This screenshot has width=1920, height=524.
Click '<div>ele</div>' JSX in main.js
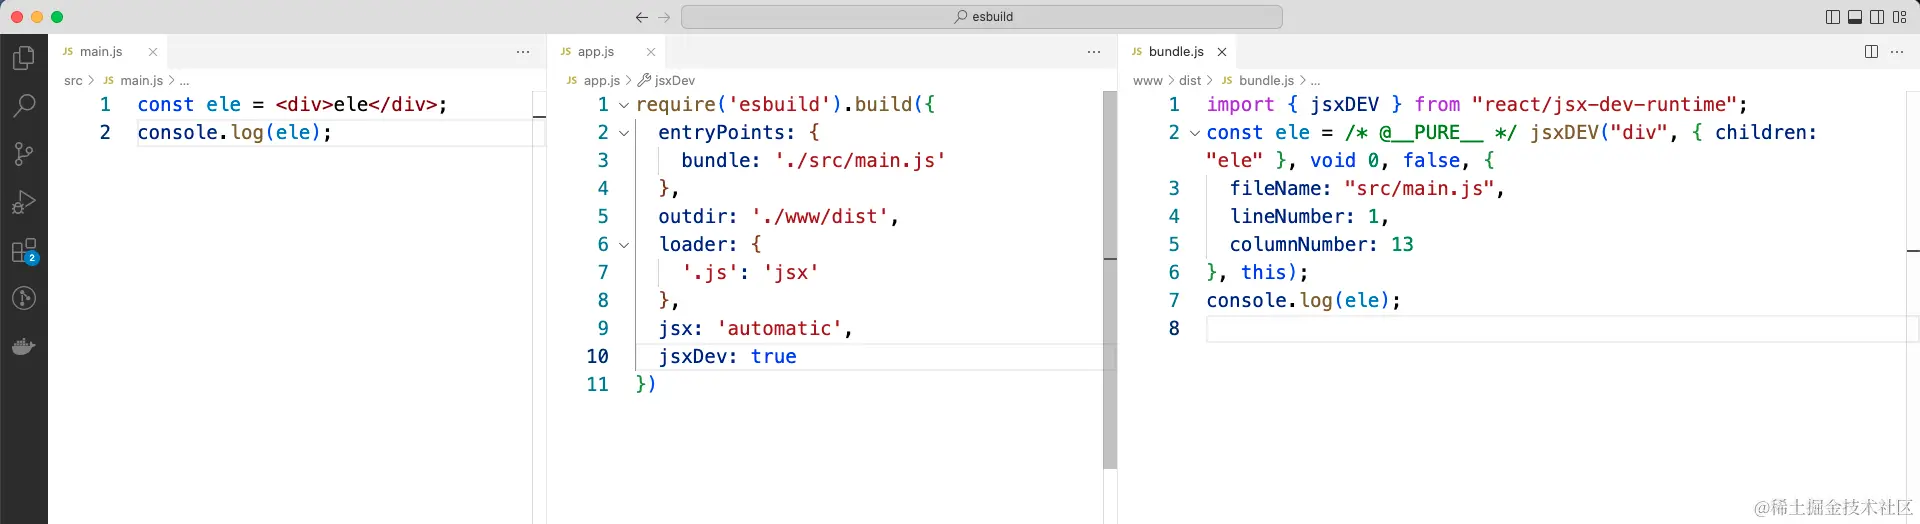(x=356, y=105)
